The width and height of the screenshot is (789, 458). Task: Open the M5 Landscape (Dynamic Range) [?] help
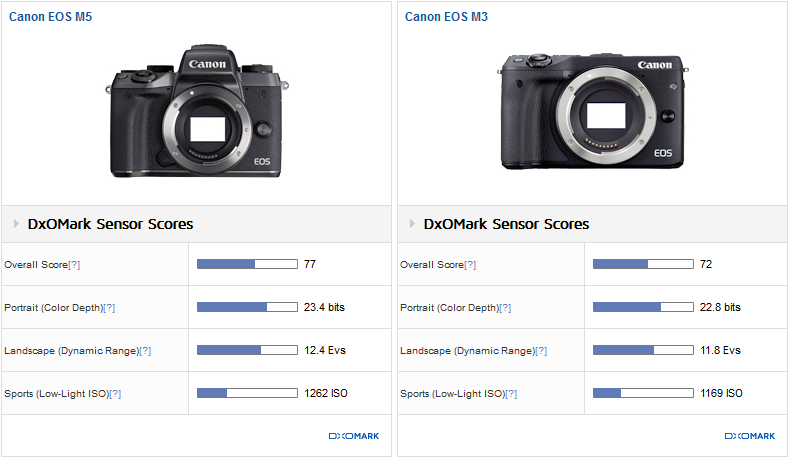coord(145,351)
